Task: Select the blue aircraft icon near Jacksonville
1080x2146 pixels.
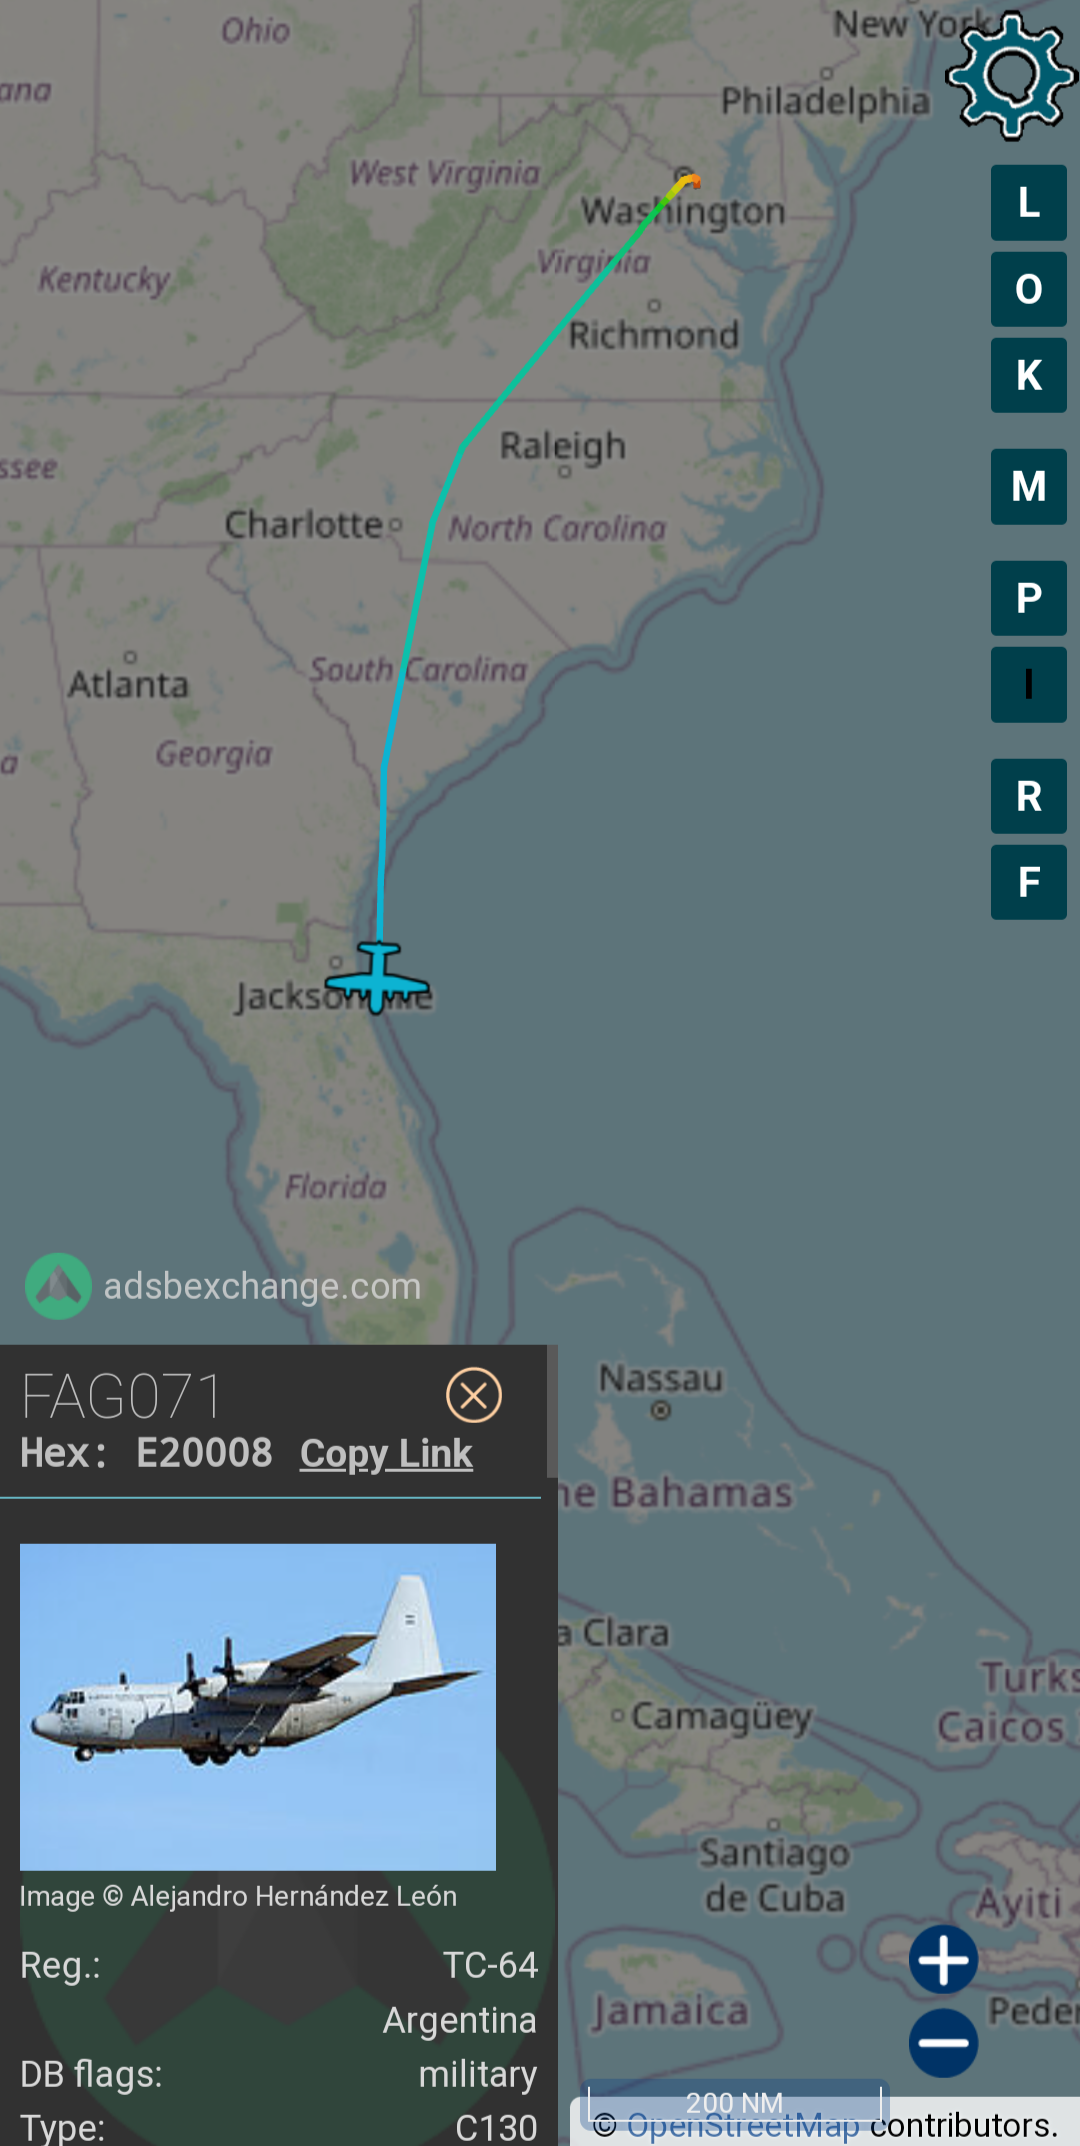Action: (x=377, y=977)
